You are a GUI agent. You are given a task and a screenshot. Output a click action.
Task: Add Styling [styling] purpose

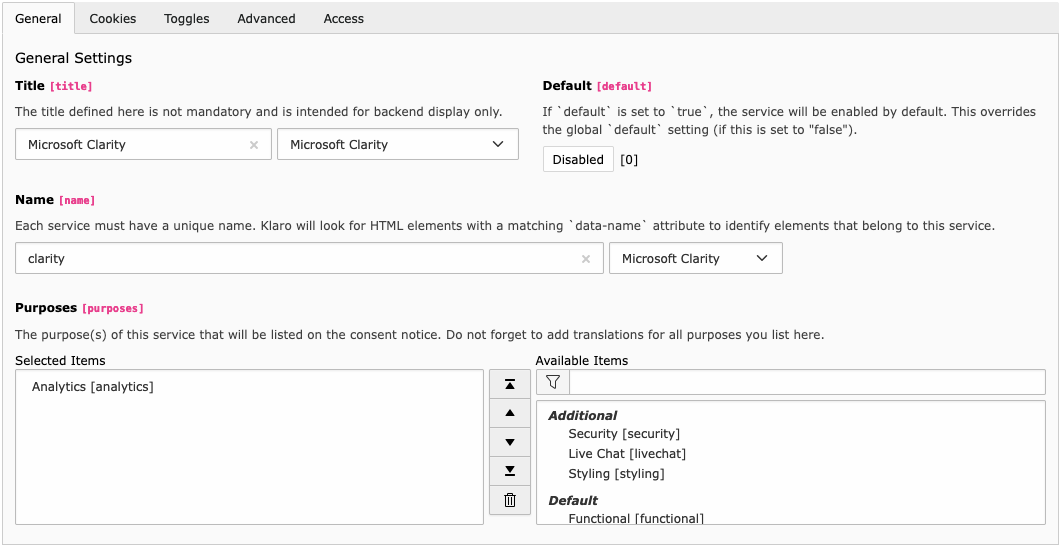pos(616,474)
